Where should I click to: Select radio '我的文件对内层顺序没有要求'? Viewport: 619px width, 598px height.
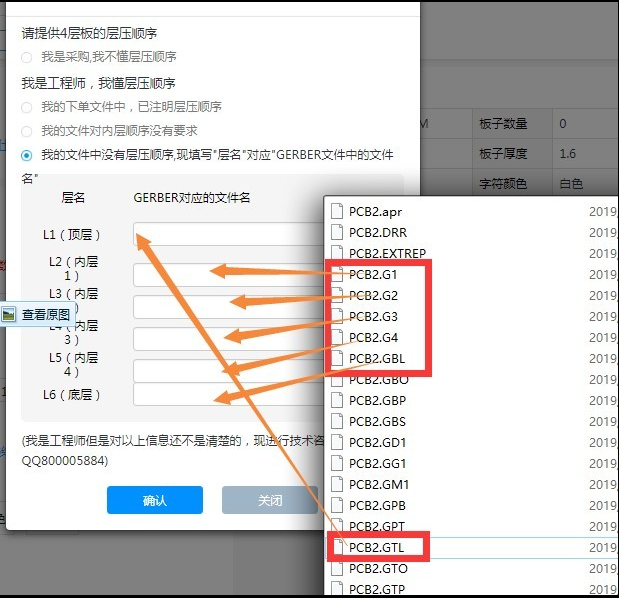(26, 131)
